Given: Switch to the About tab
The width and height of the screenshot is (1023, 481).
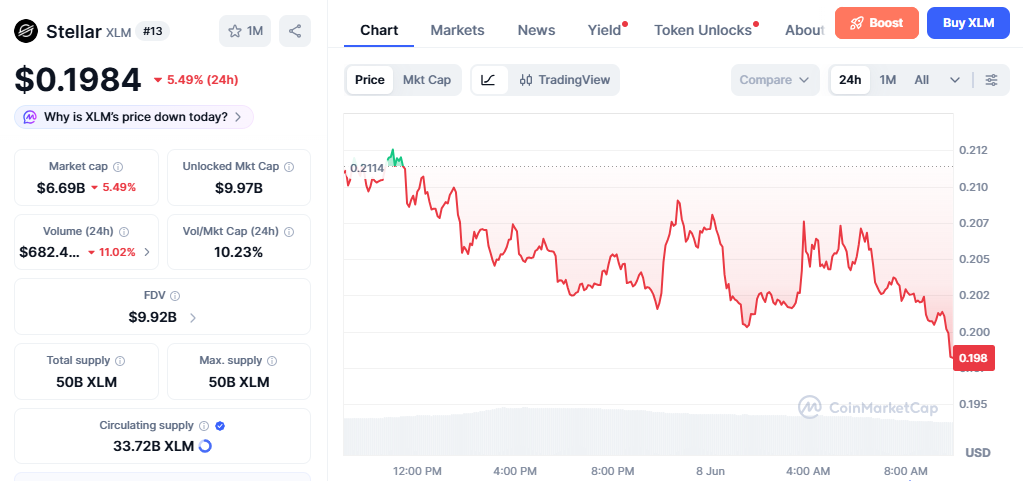Looking at the screenshot, I should point(804,30).
